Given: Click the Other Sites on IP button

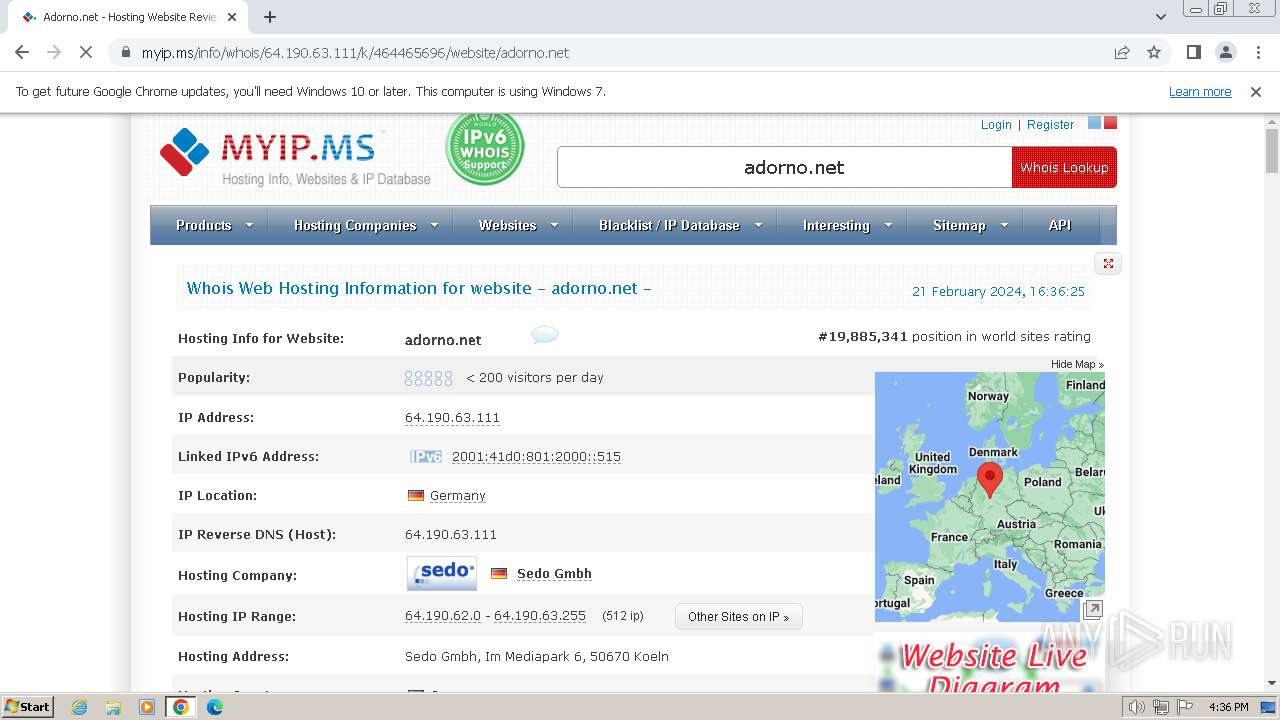Looking at the screenshot, I should pyautogui.click(x=738, y=617).
